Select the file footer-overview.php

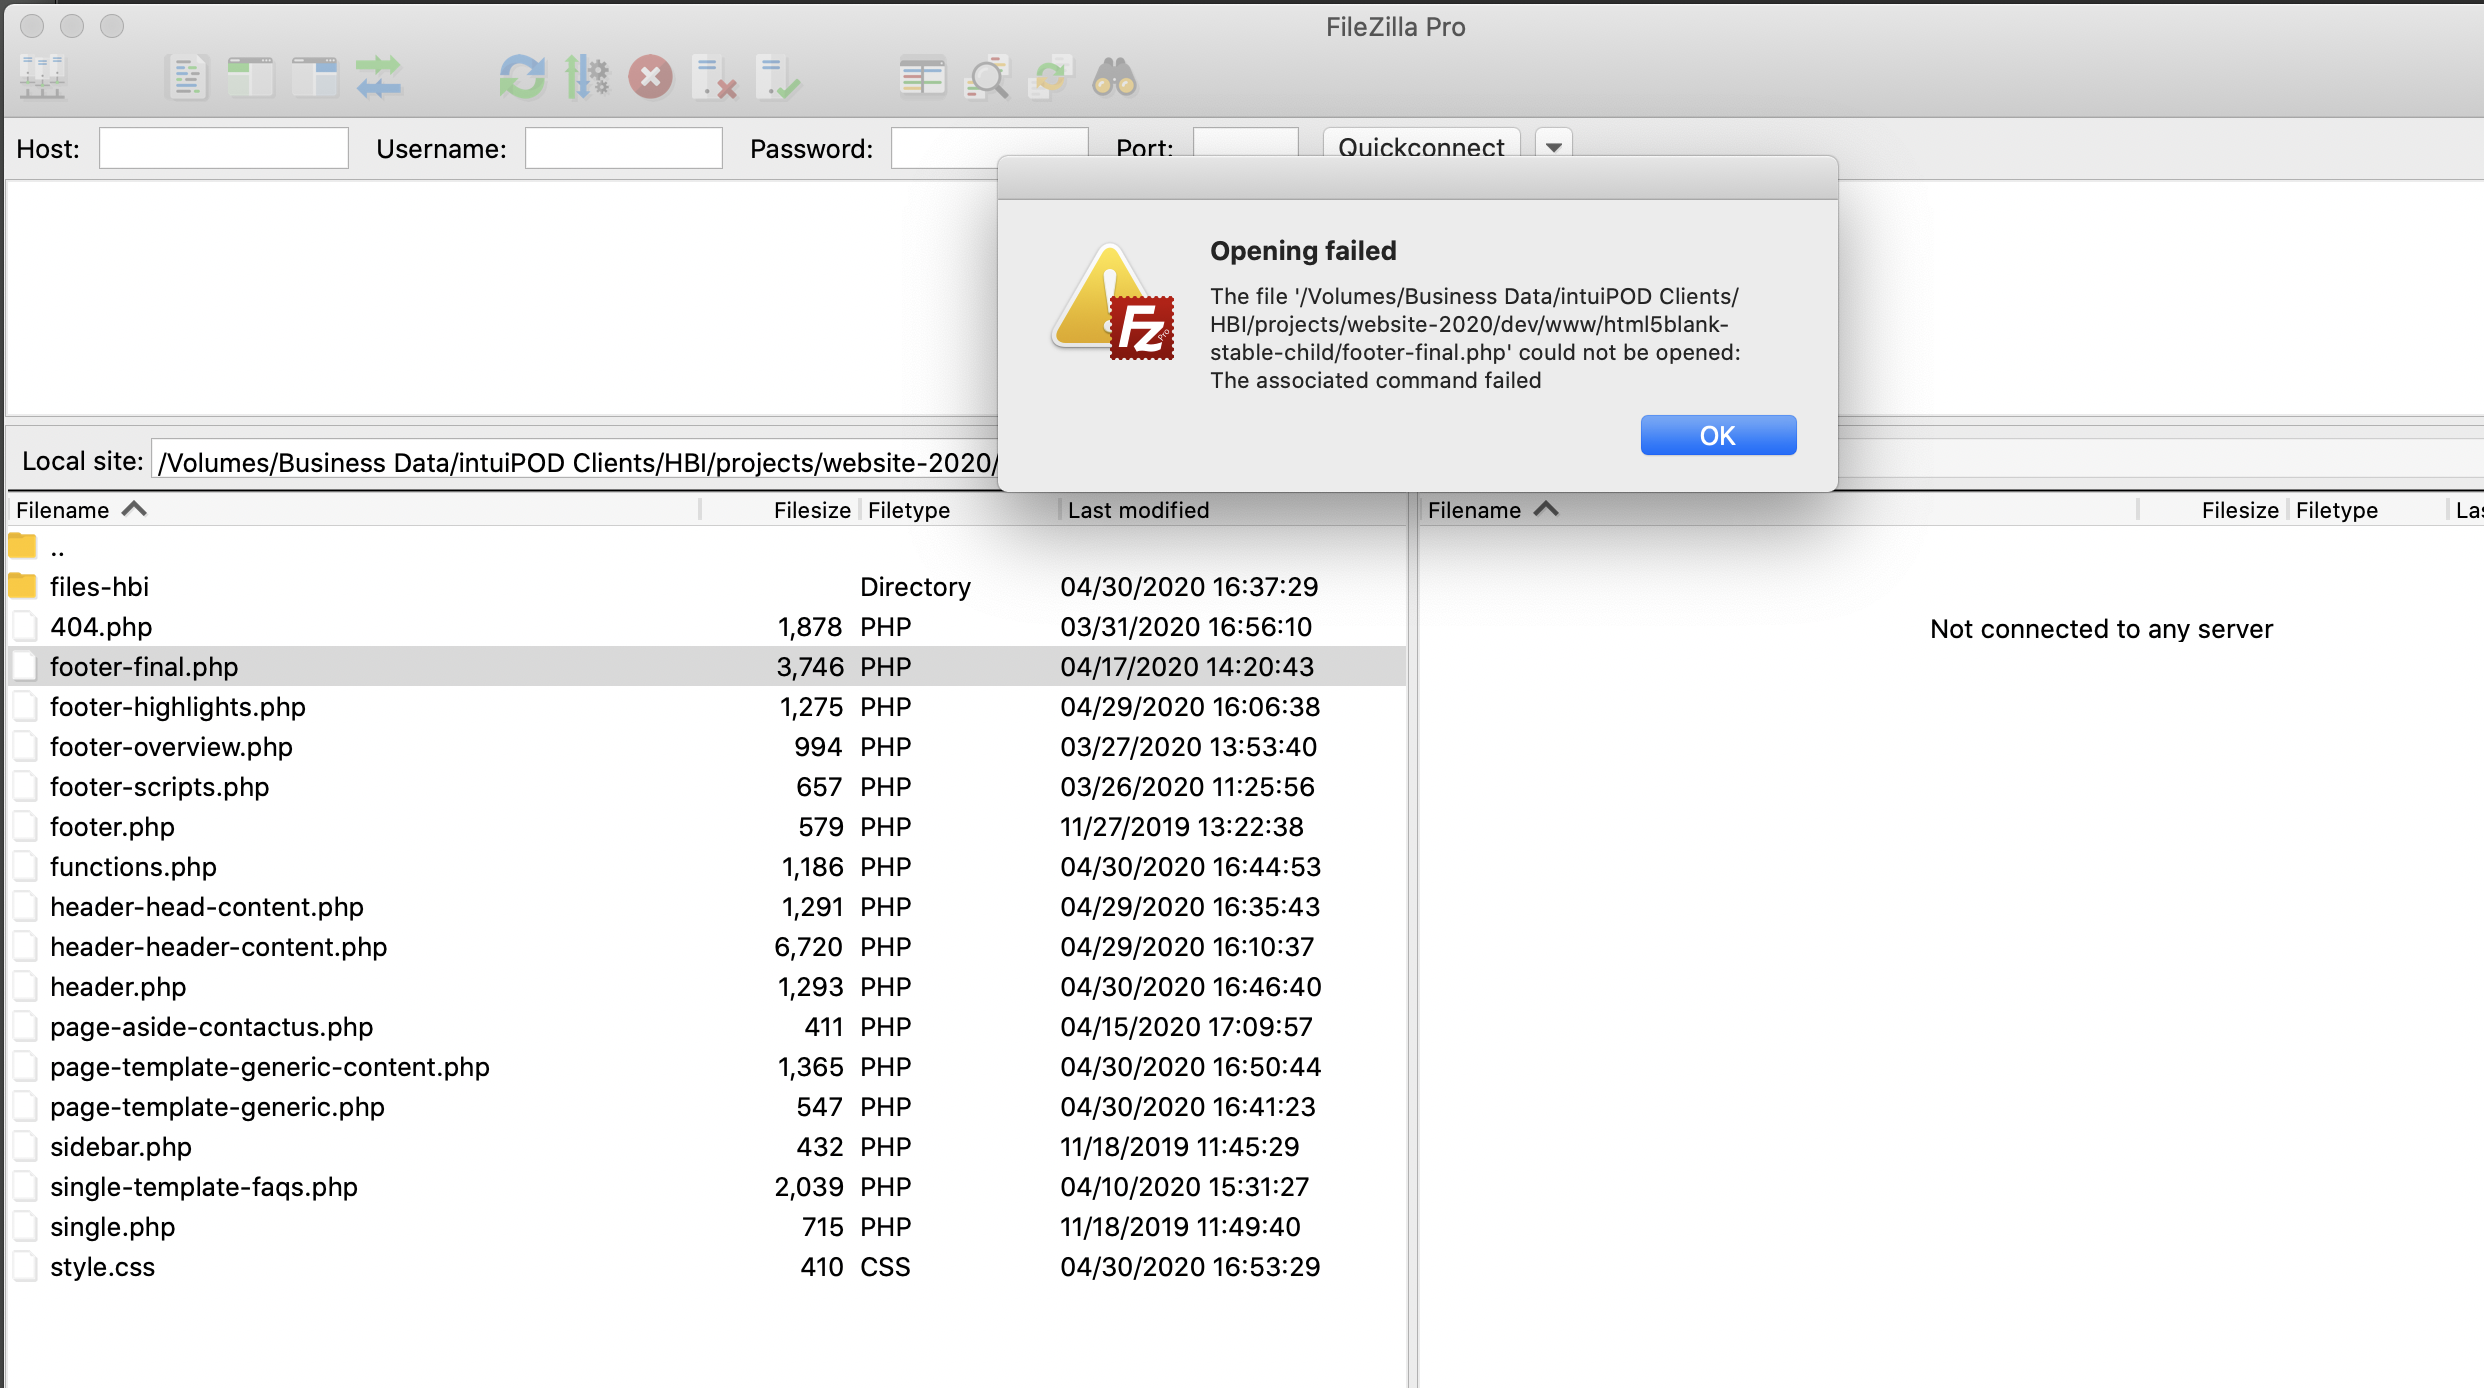point(707,747)
